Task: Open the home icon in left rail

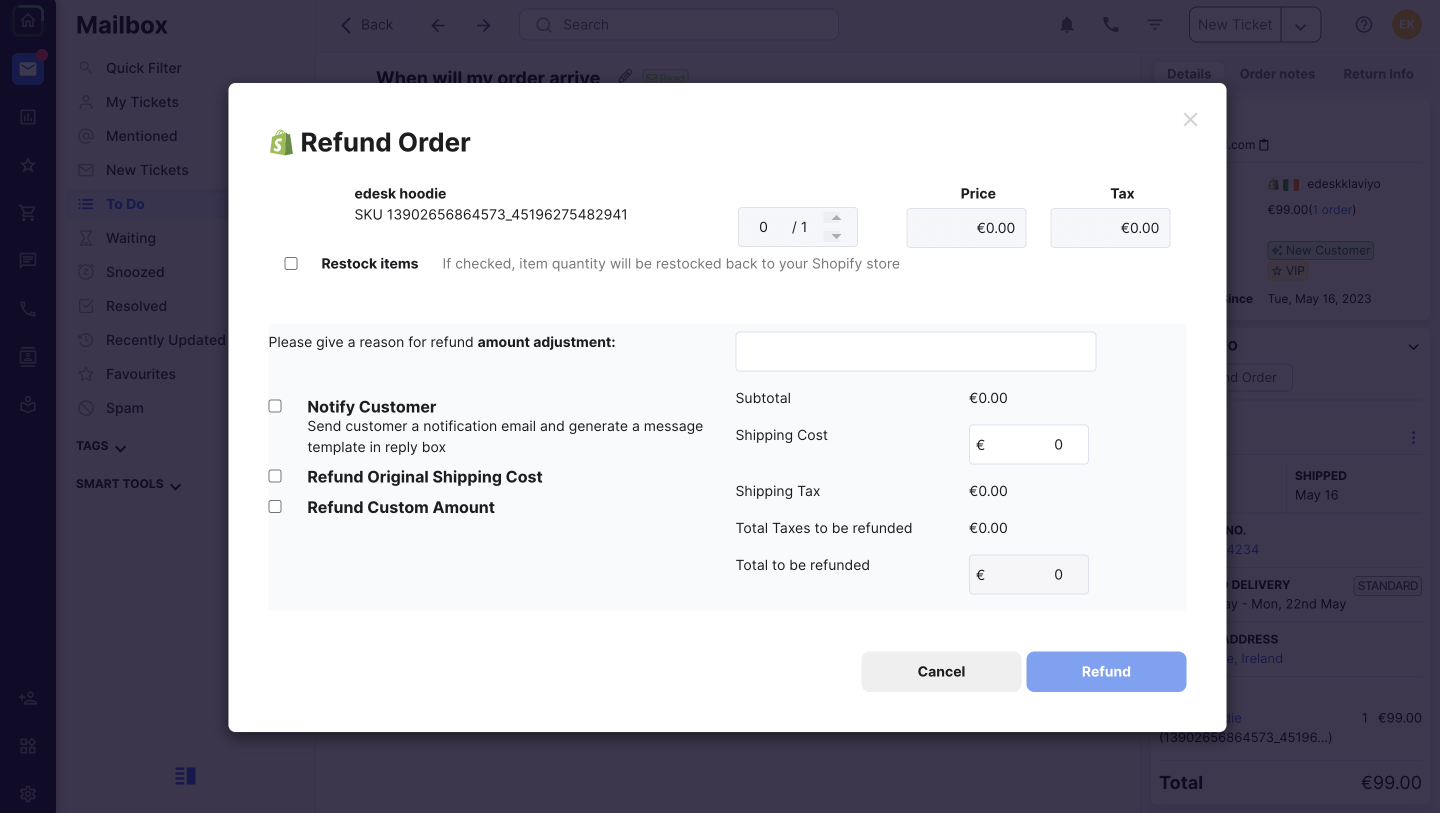Action: click(x=28, y=21)
